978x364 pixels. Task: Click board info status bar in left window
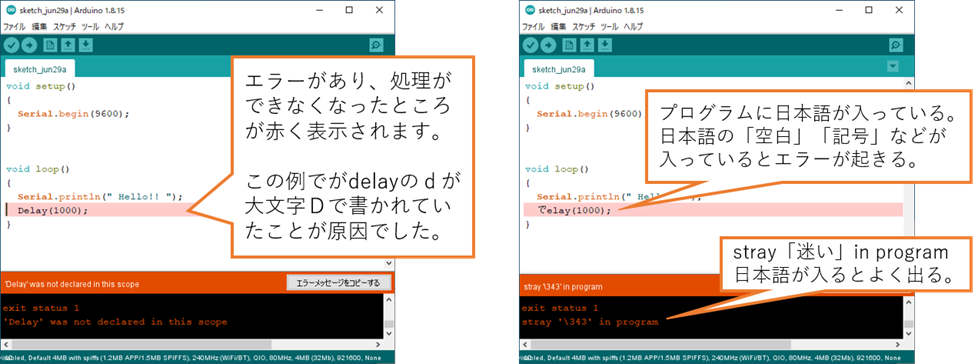point(197,358)
